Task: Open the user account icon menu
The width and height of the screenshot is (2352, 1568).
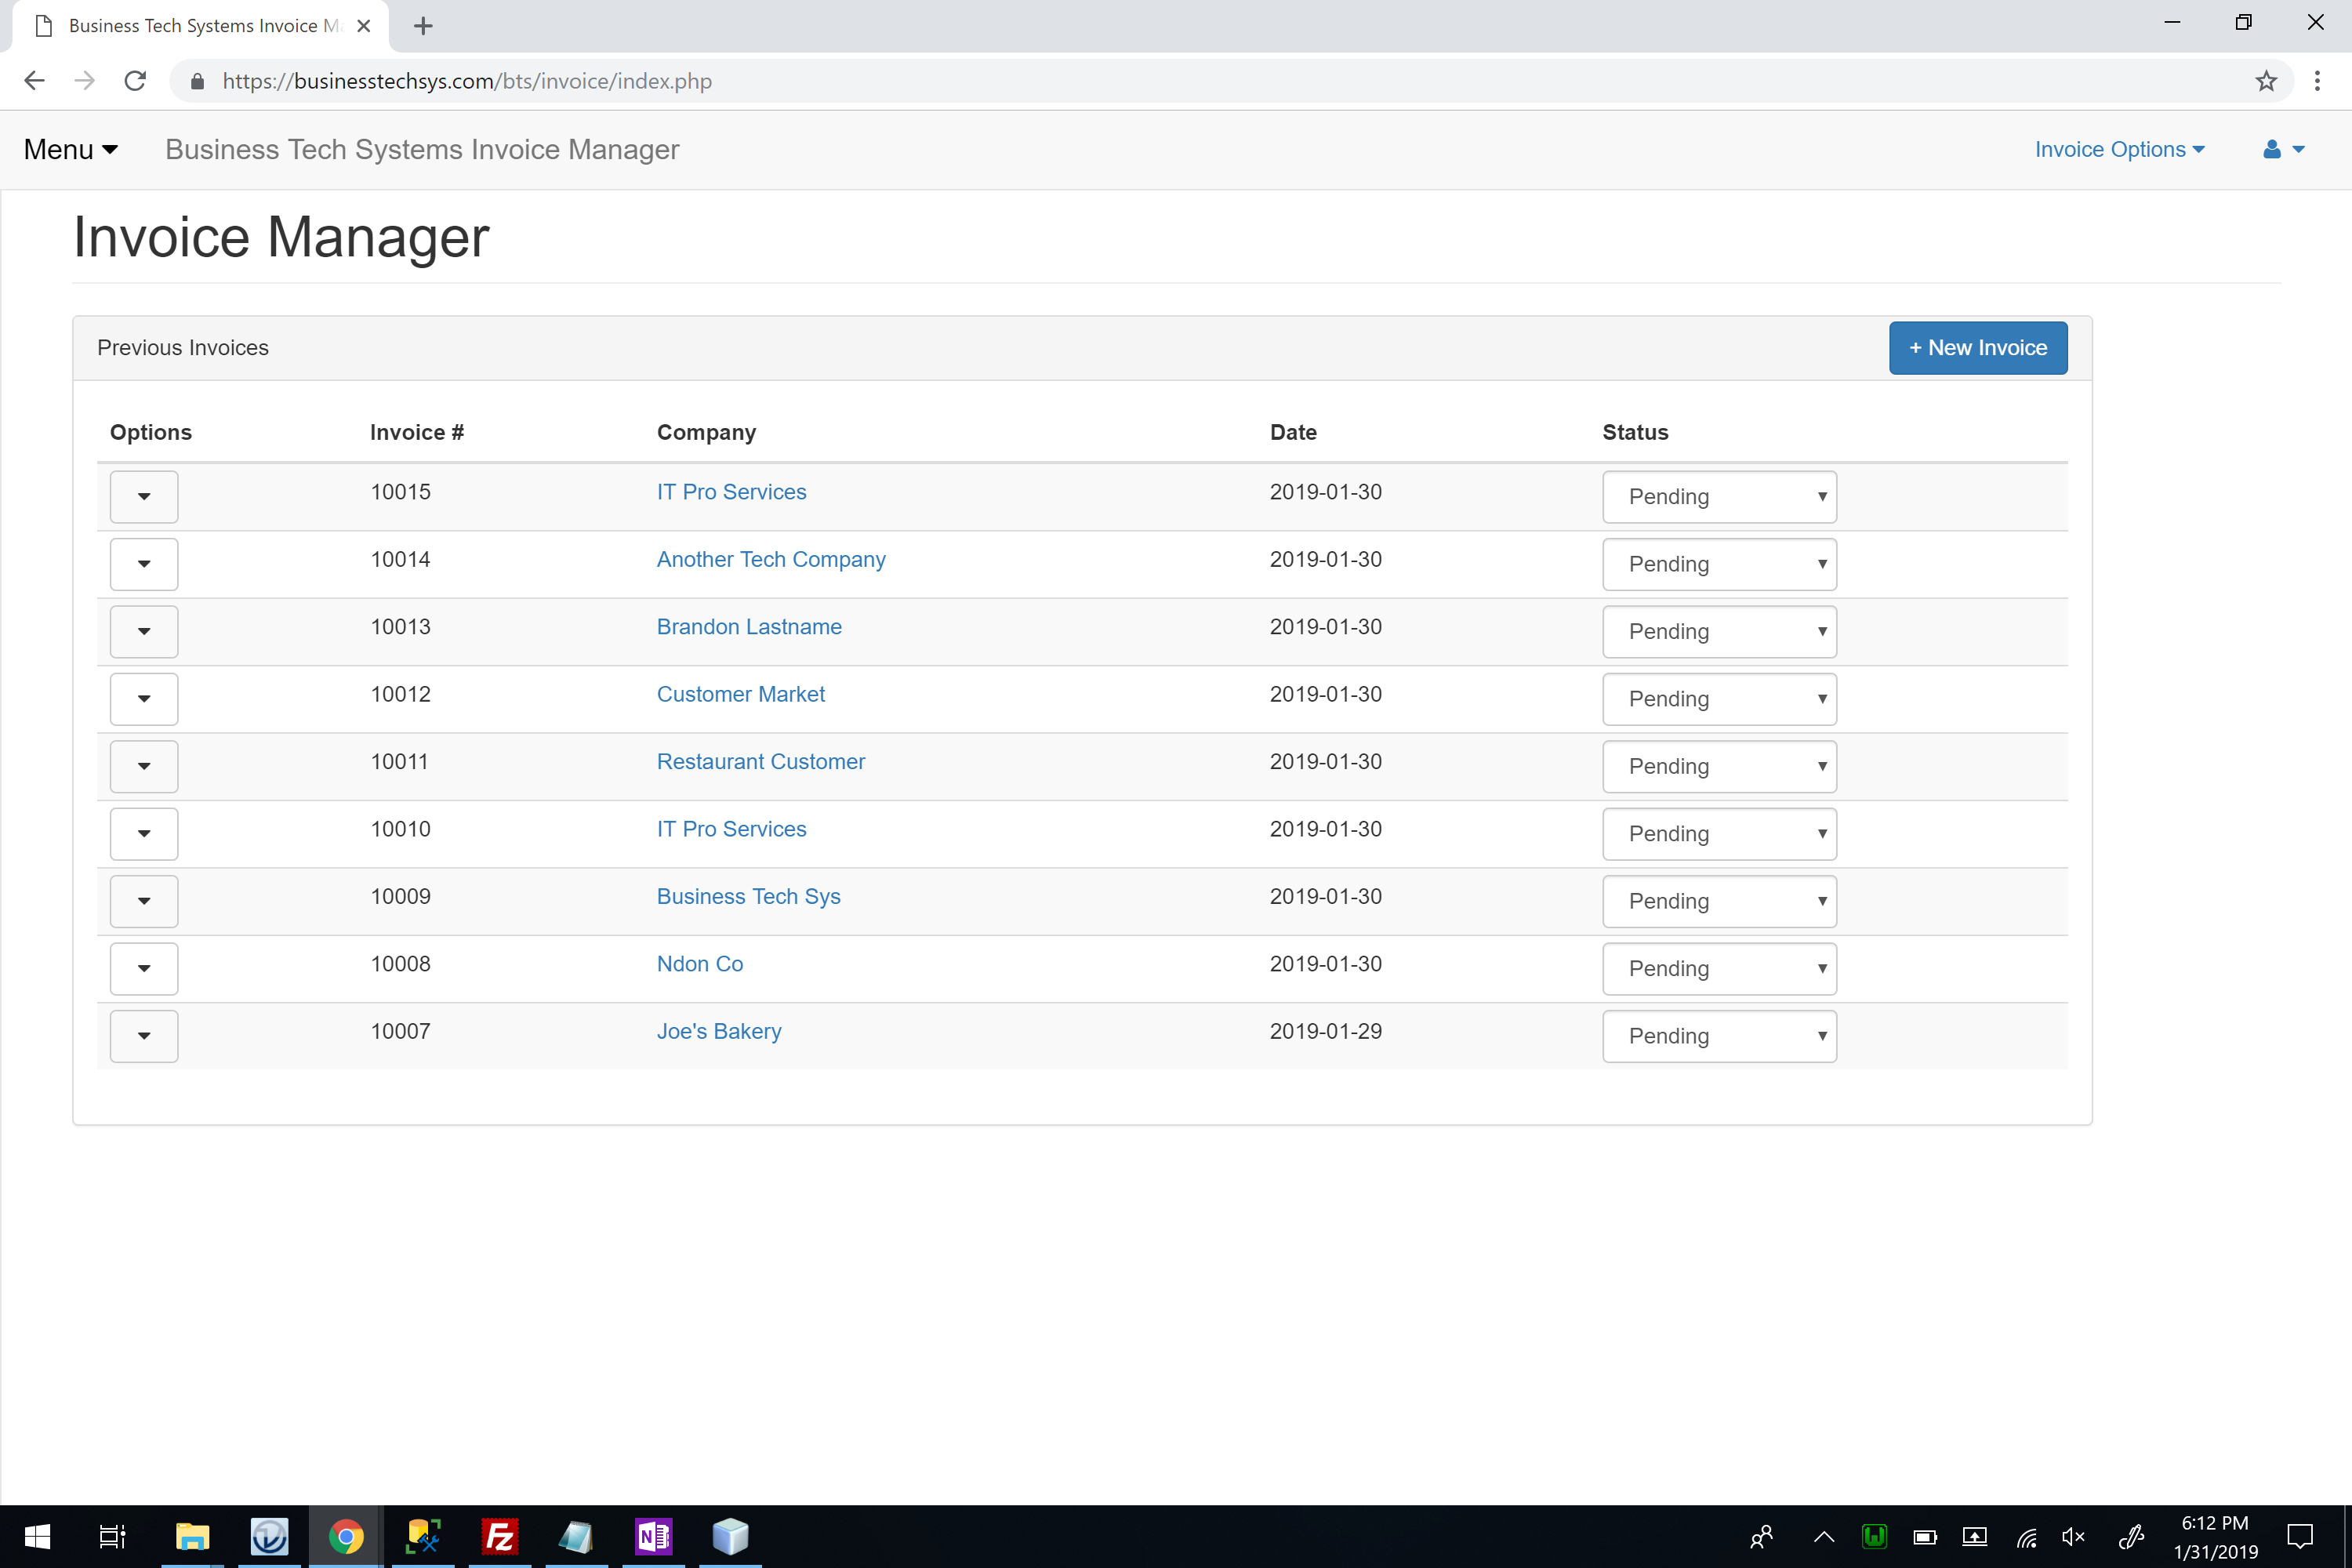Action: pyautogui.click(x=2282, y=150)
